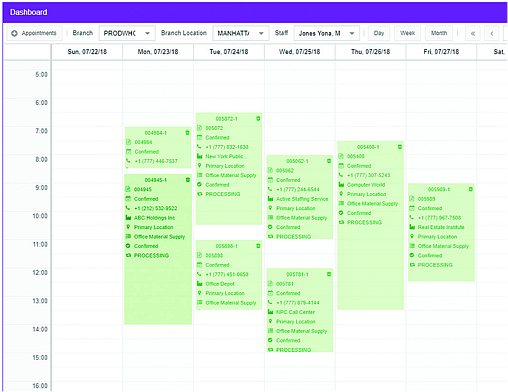
Task: Click the NPC Call Center customer name
Action: 295,312
